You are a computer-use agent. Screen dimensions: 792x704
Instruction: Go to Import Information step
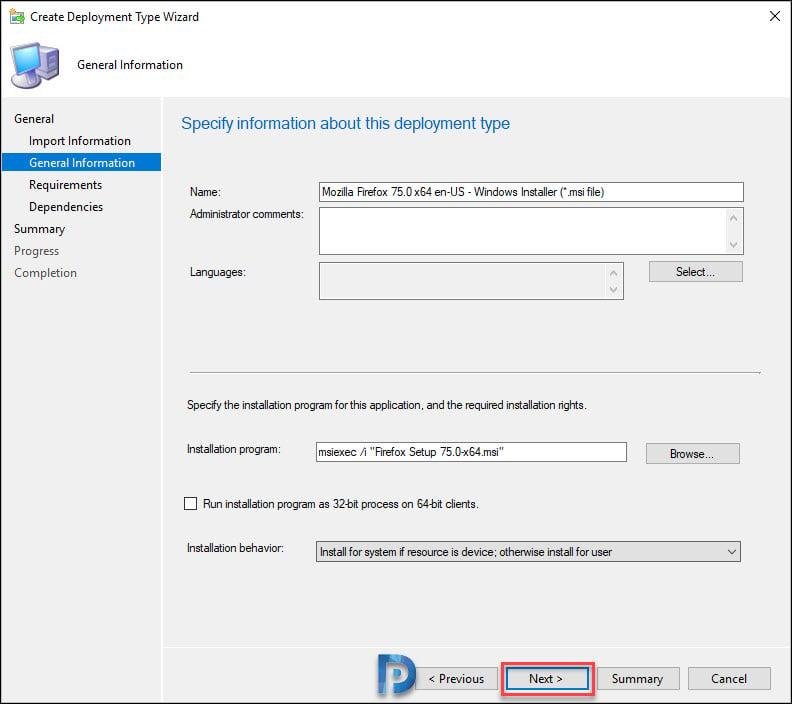click(x=80, y=141)
